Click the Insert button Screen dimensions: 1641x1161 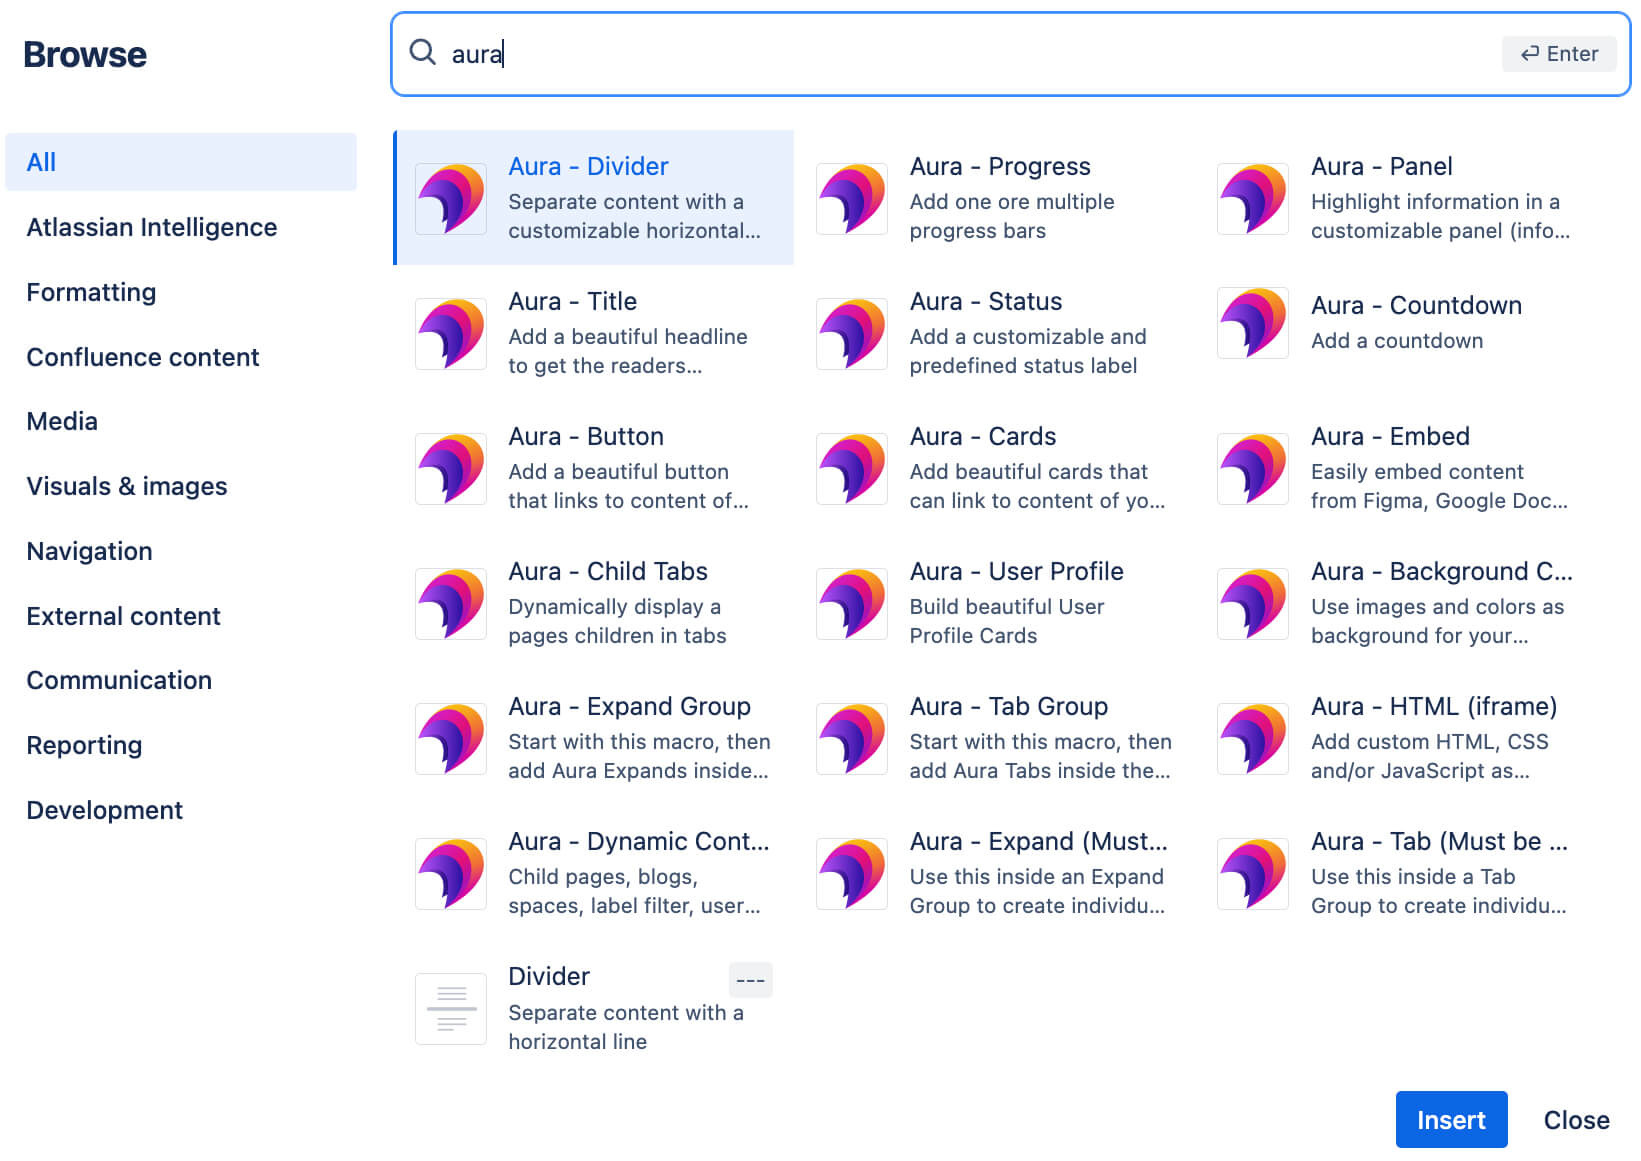pos(1451,1120)
